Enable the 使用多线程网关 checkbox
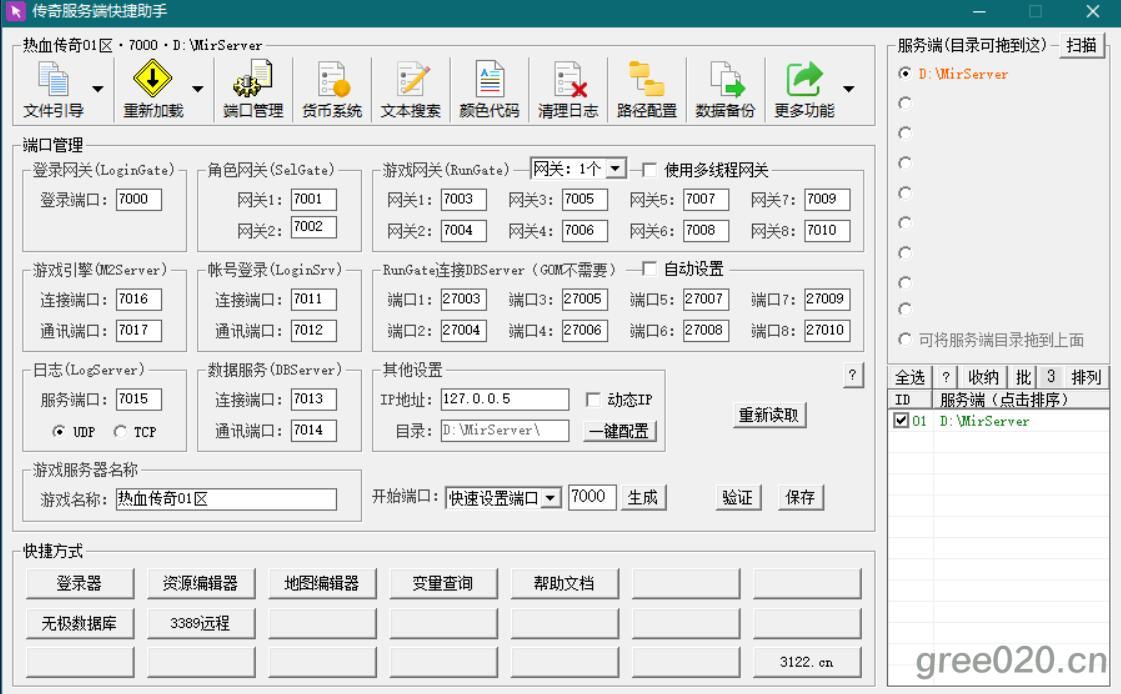 click(x=649, y=170)
